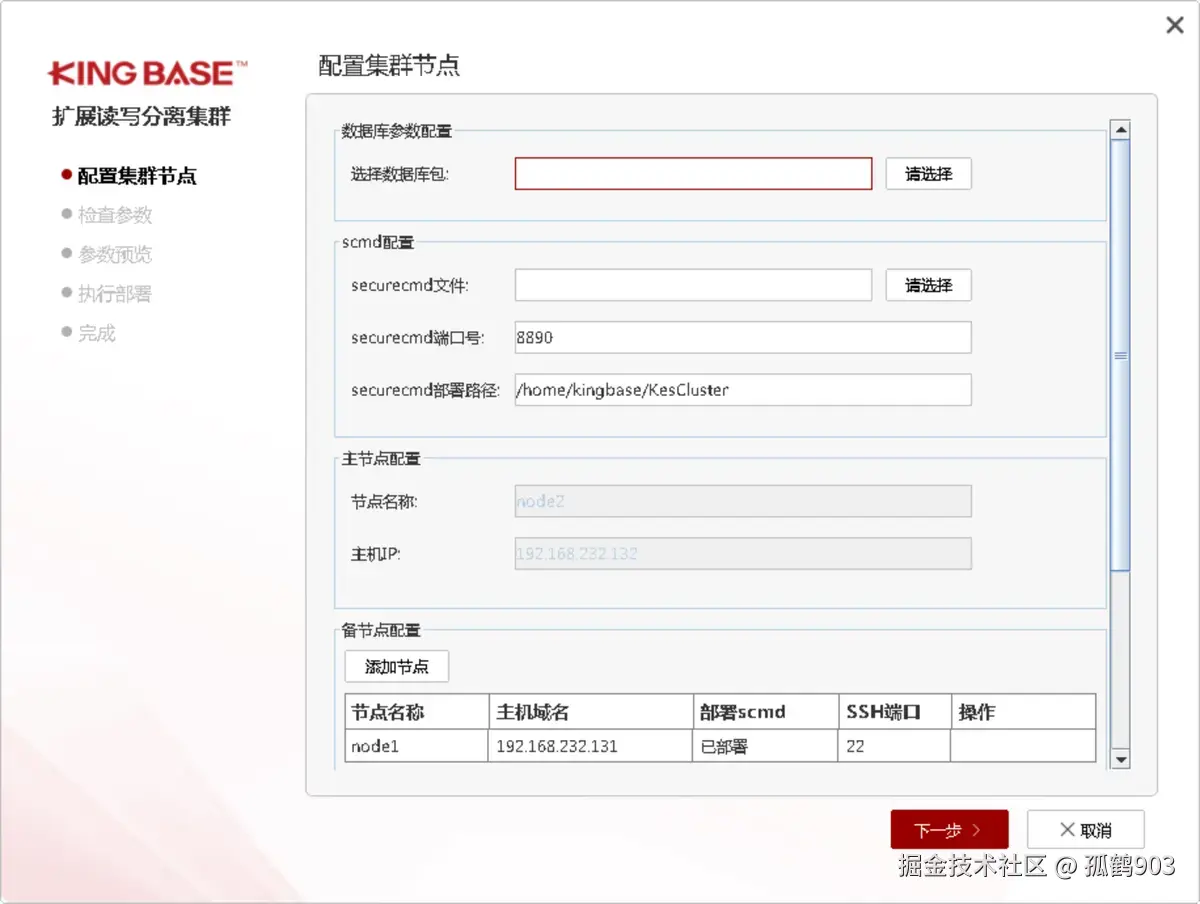Click the 主机域名 column header
This screenshot has height=904, width=1200.
tap(591, 712)
